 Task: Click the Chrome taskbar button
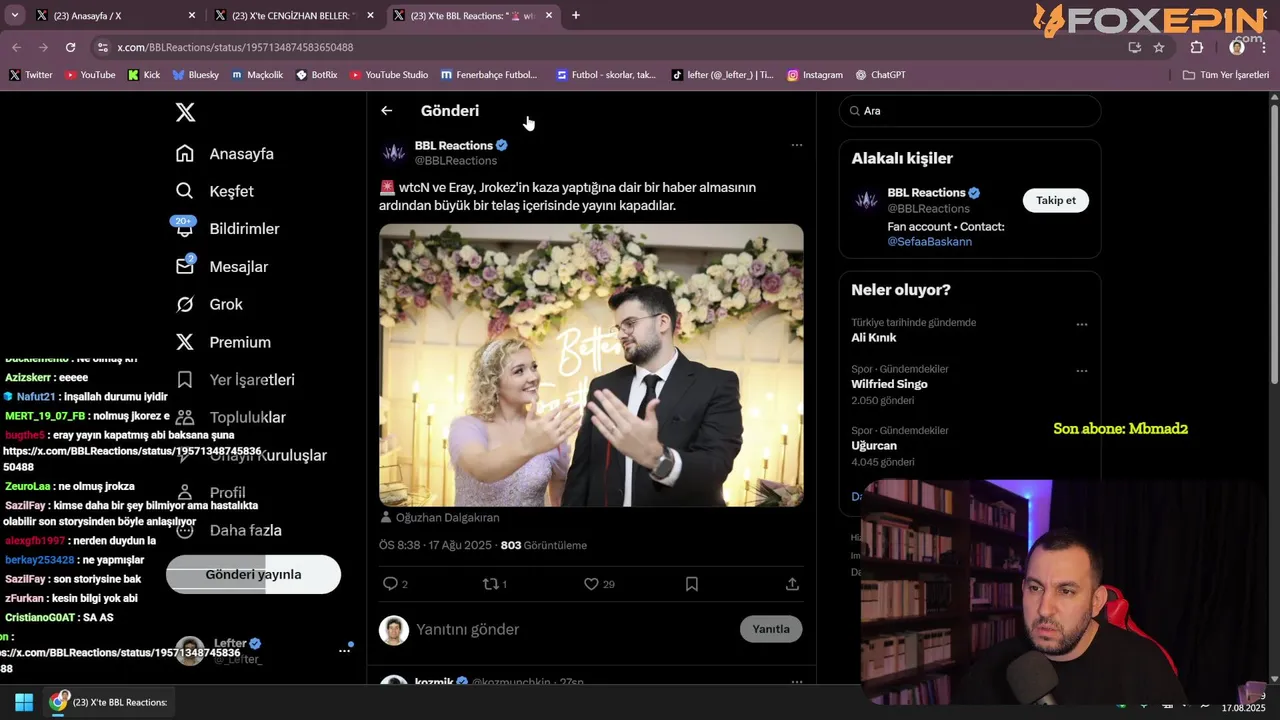pyautogui.click(x=110, y=702)
